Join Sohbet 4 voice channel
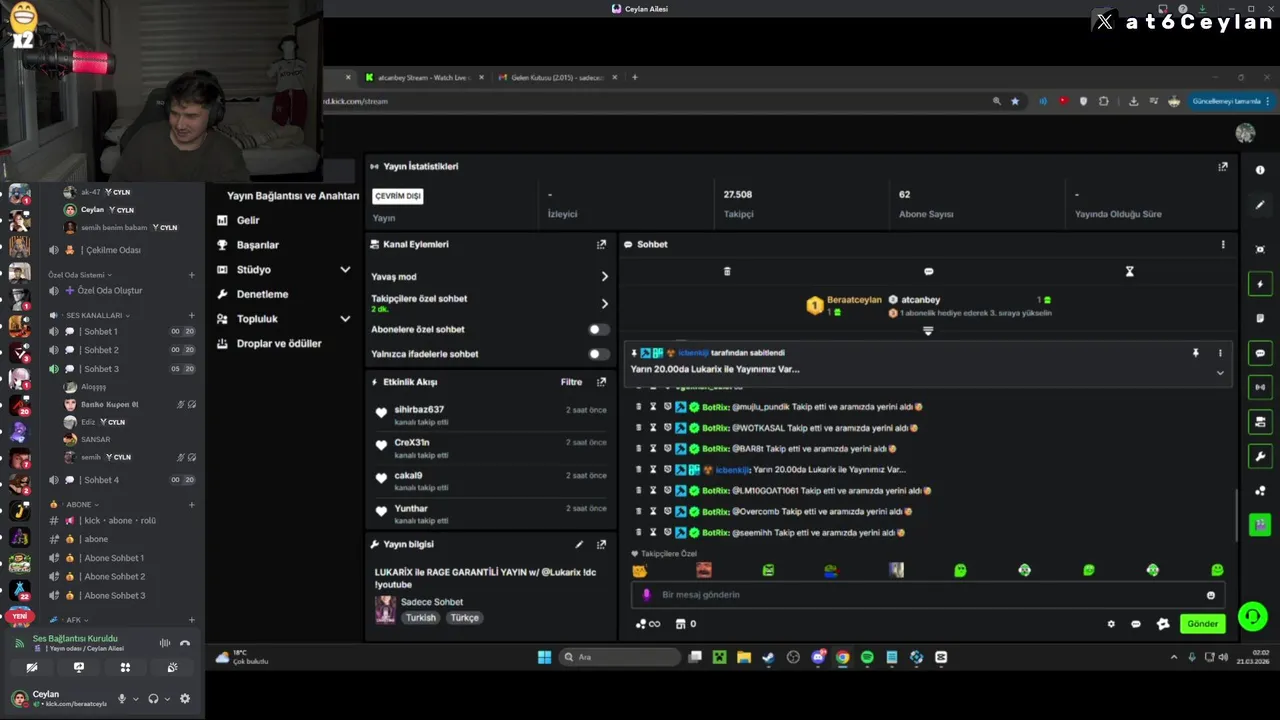 pyautogui.click(x=100, y=480)
